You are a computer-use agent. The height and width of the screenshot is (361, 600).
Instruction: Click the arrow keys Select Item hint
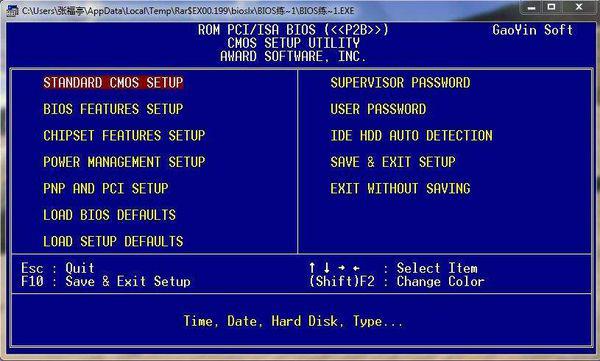393,268
